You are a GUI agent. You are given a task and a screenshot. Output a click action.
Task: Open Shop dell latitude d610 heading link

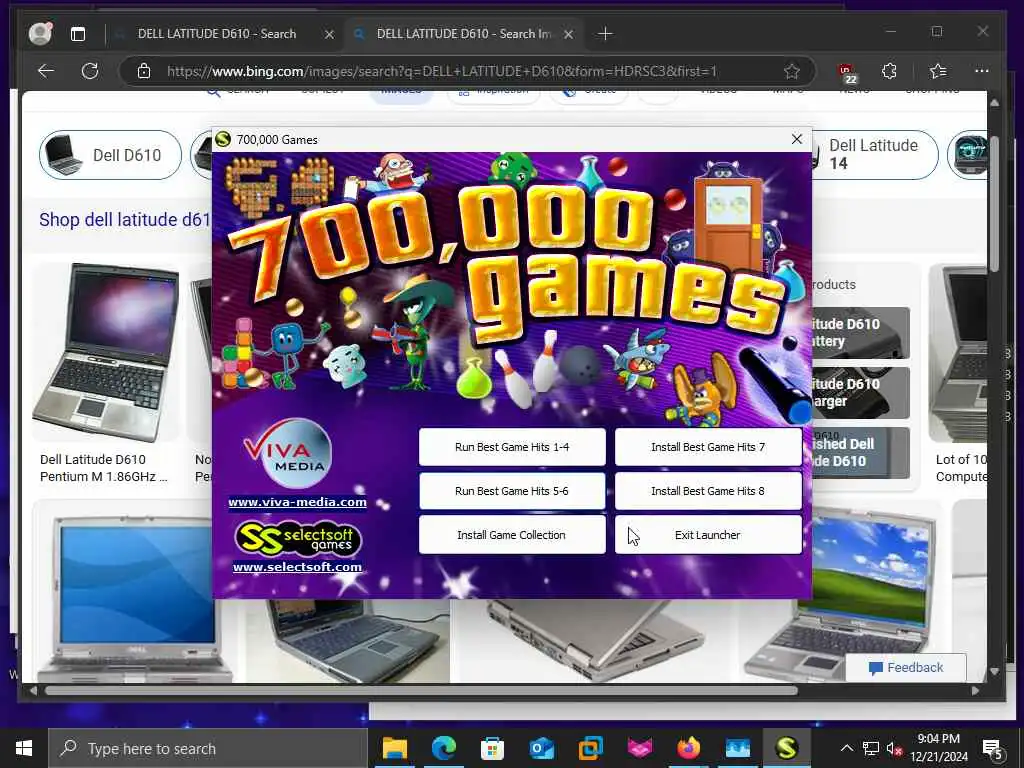[x=125, y=219]
